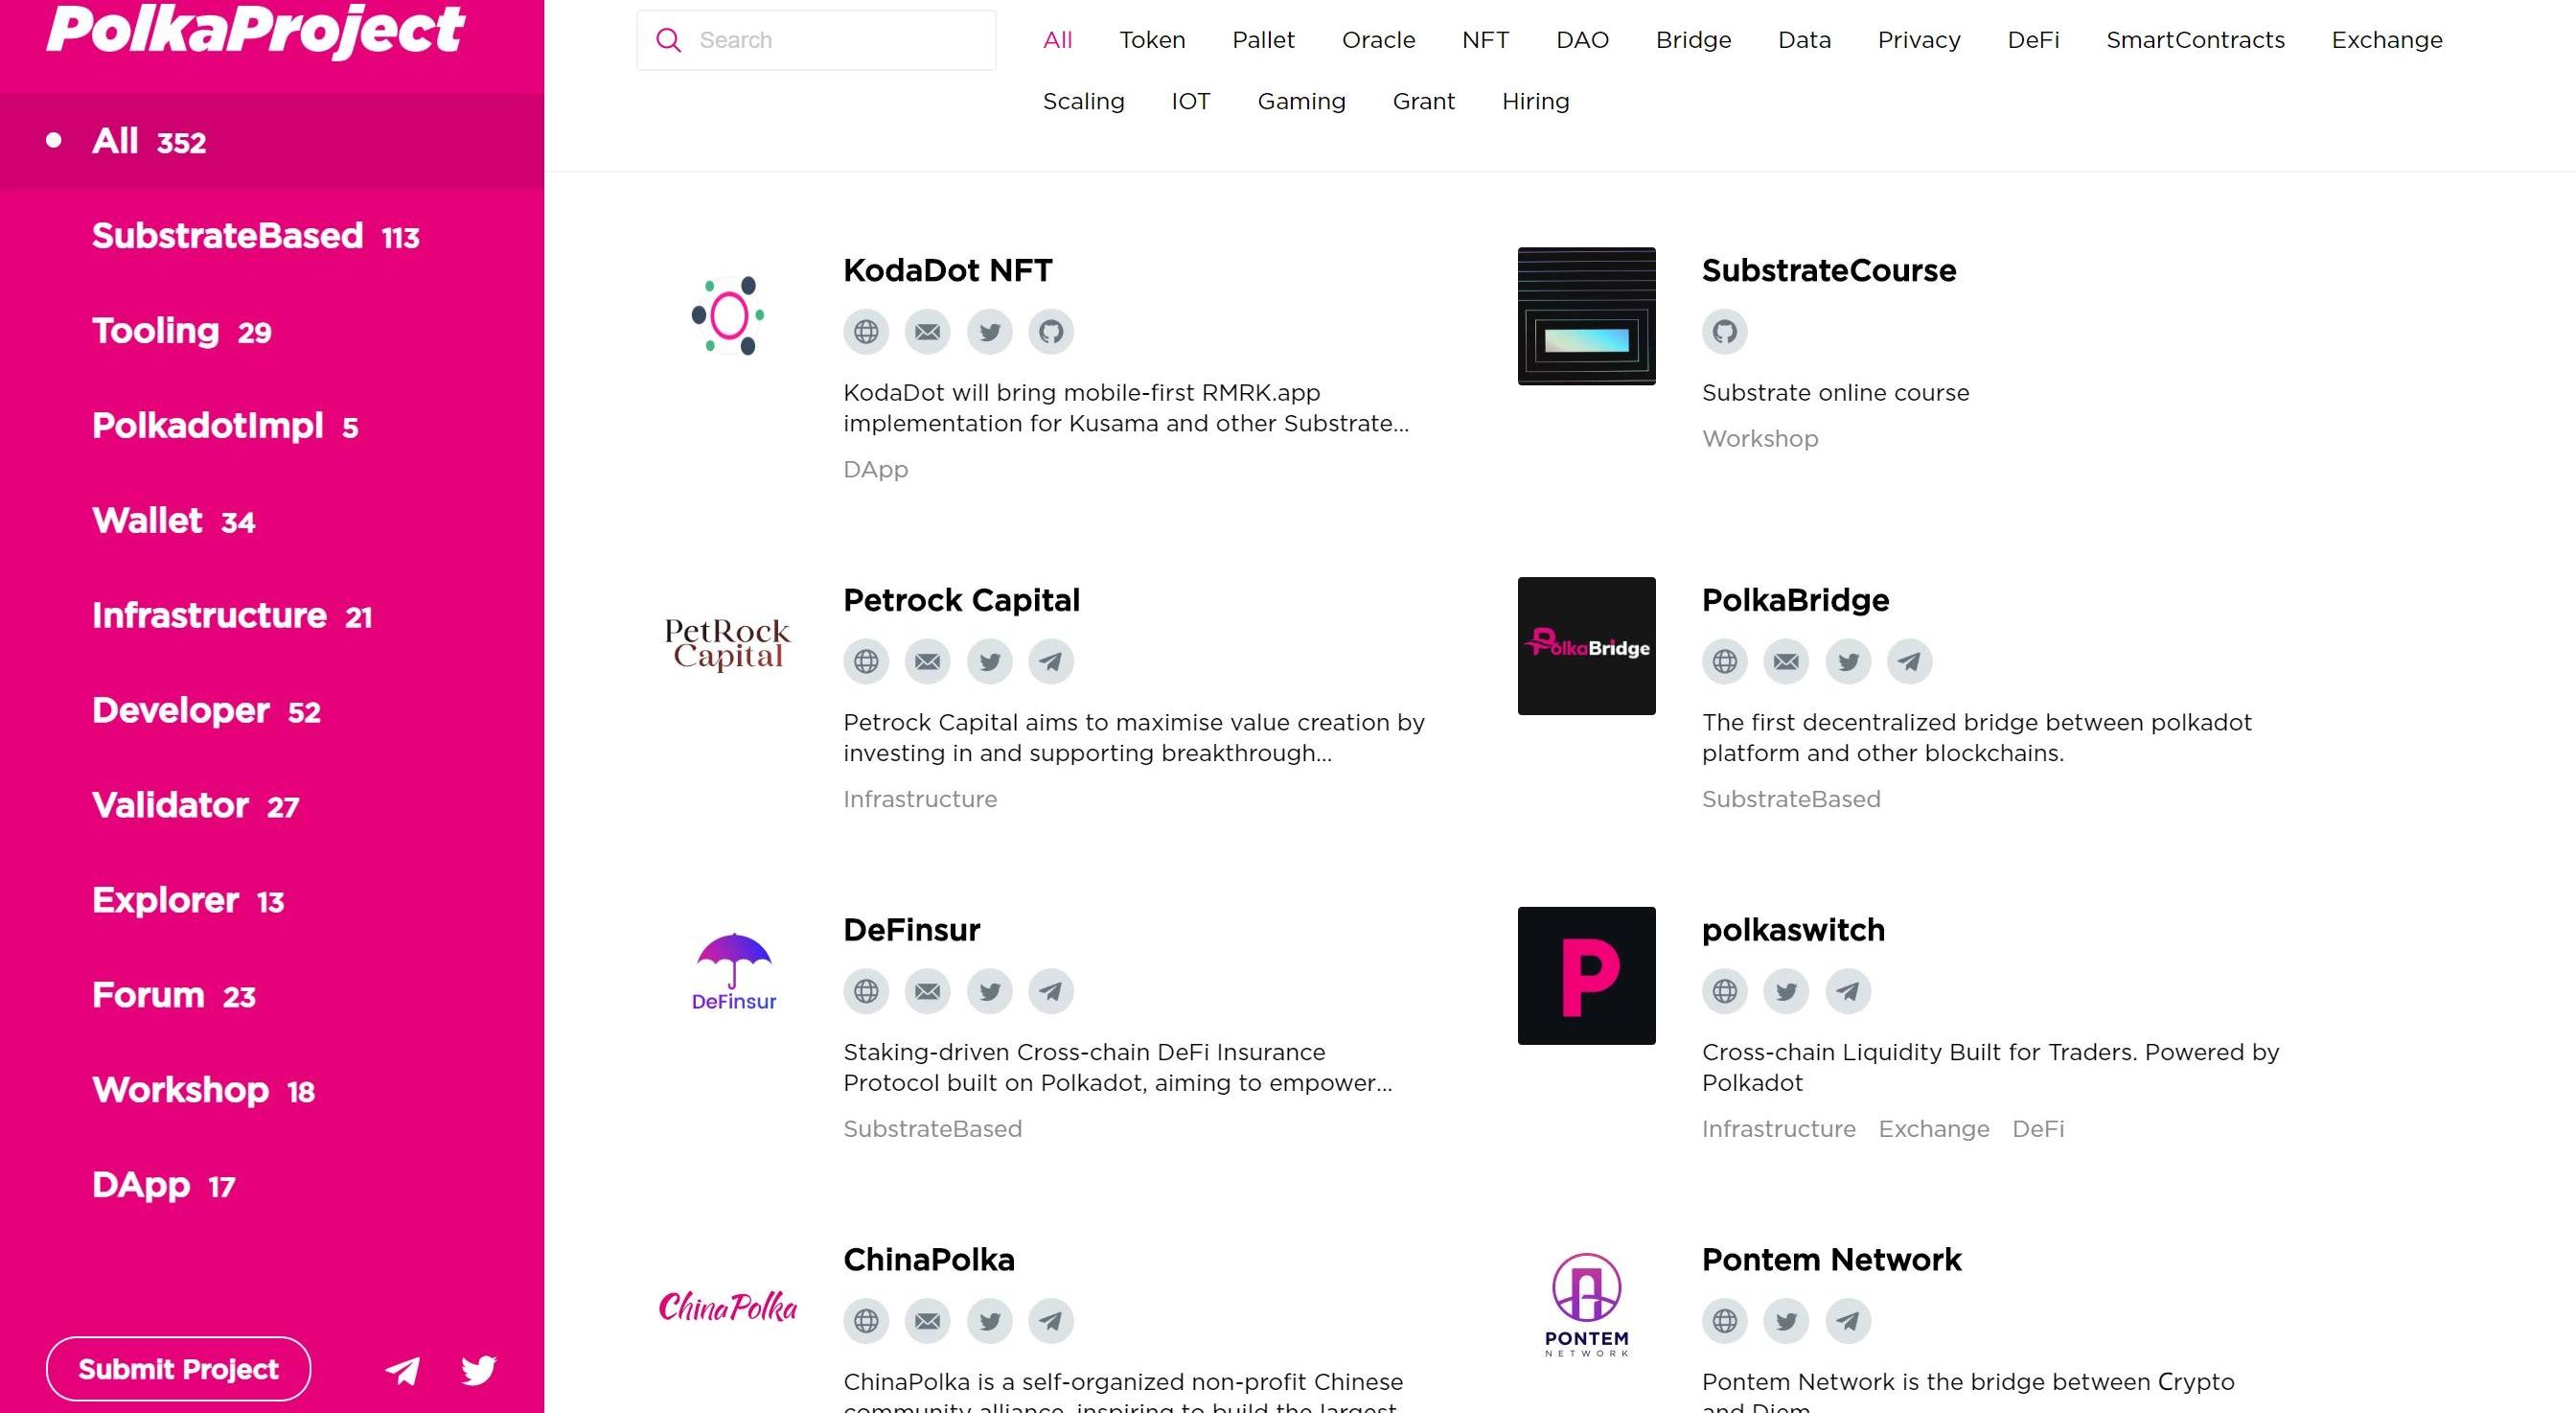Click the polkaswitch logo thumbnail
Screen dimensions: 2576x1413
click(x=1586, y=976)
